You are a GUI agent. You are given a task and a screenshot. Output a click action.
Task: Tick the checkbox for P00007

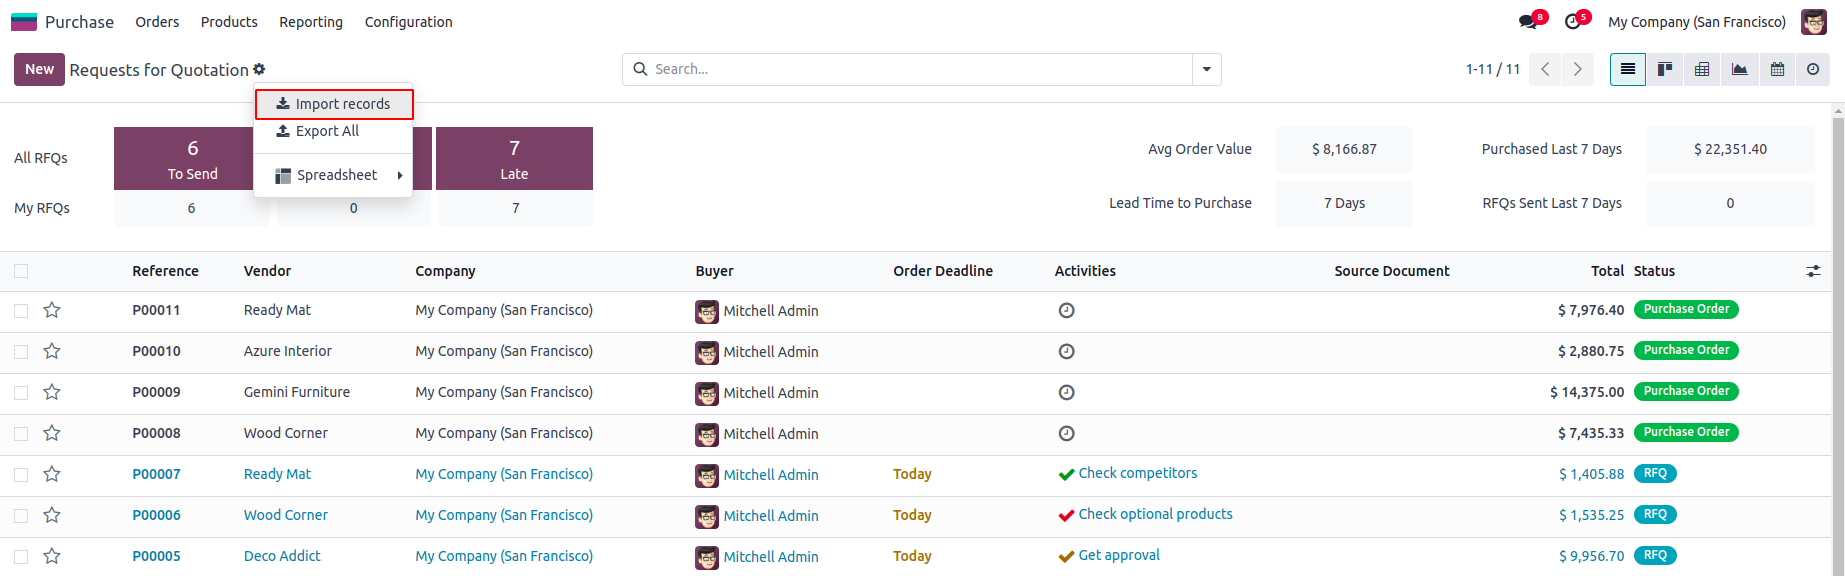point(21,474)
